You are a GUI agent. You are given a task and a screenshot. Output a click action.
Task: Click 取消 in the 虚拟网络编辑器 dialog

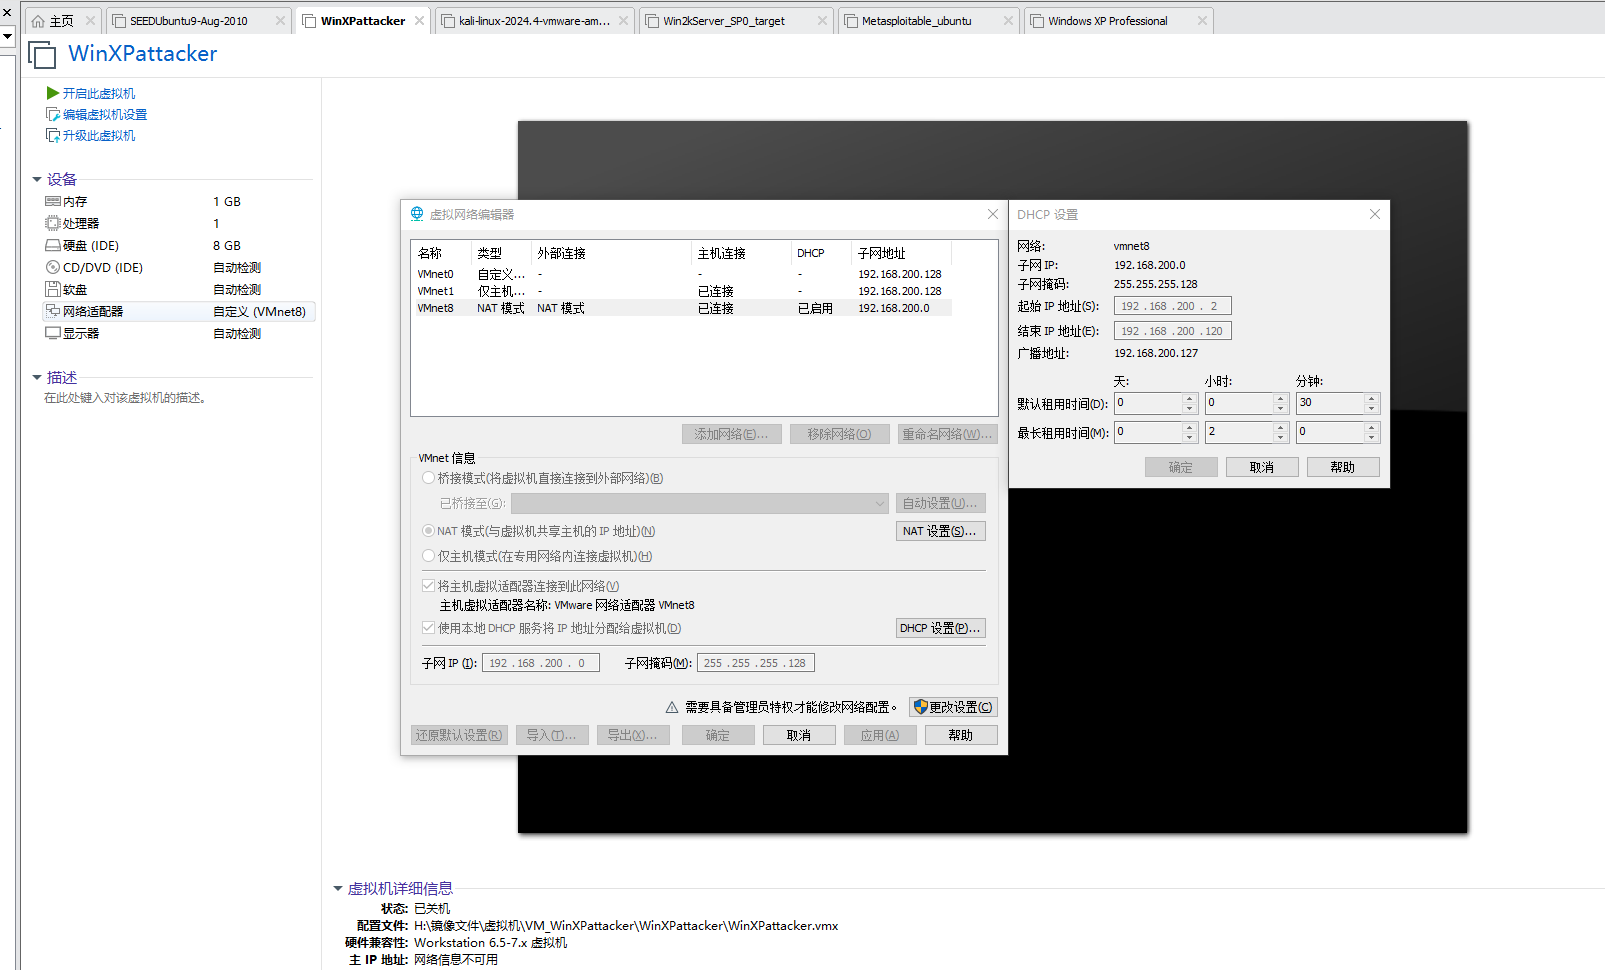pos(799,735)
